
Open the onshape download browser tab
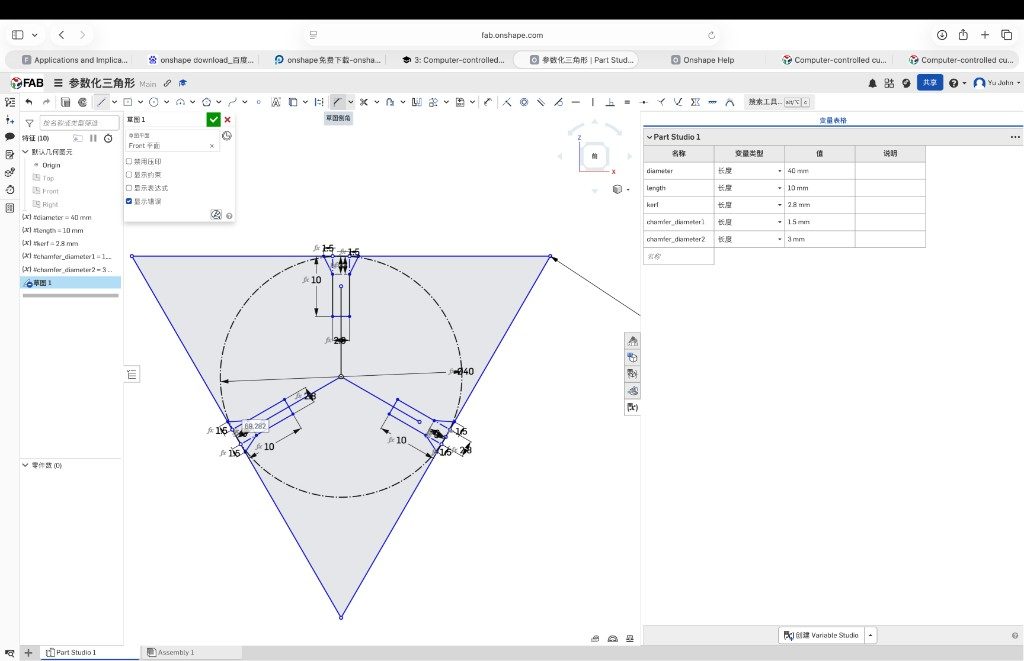[201, 60]
